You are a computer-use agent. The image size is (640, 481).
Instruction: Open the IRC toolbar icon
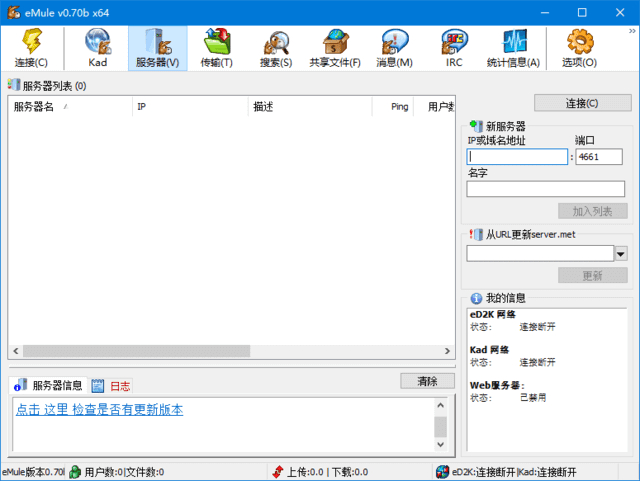point(454,48)
